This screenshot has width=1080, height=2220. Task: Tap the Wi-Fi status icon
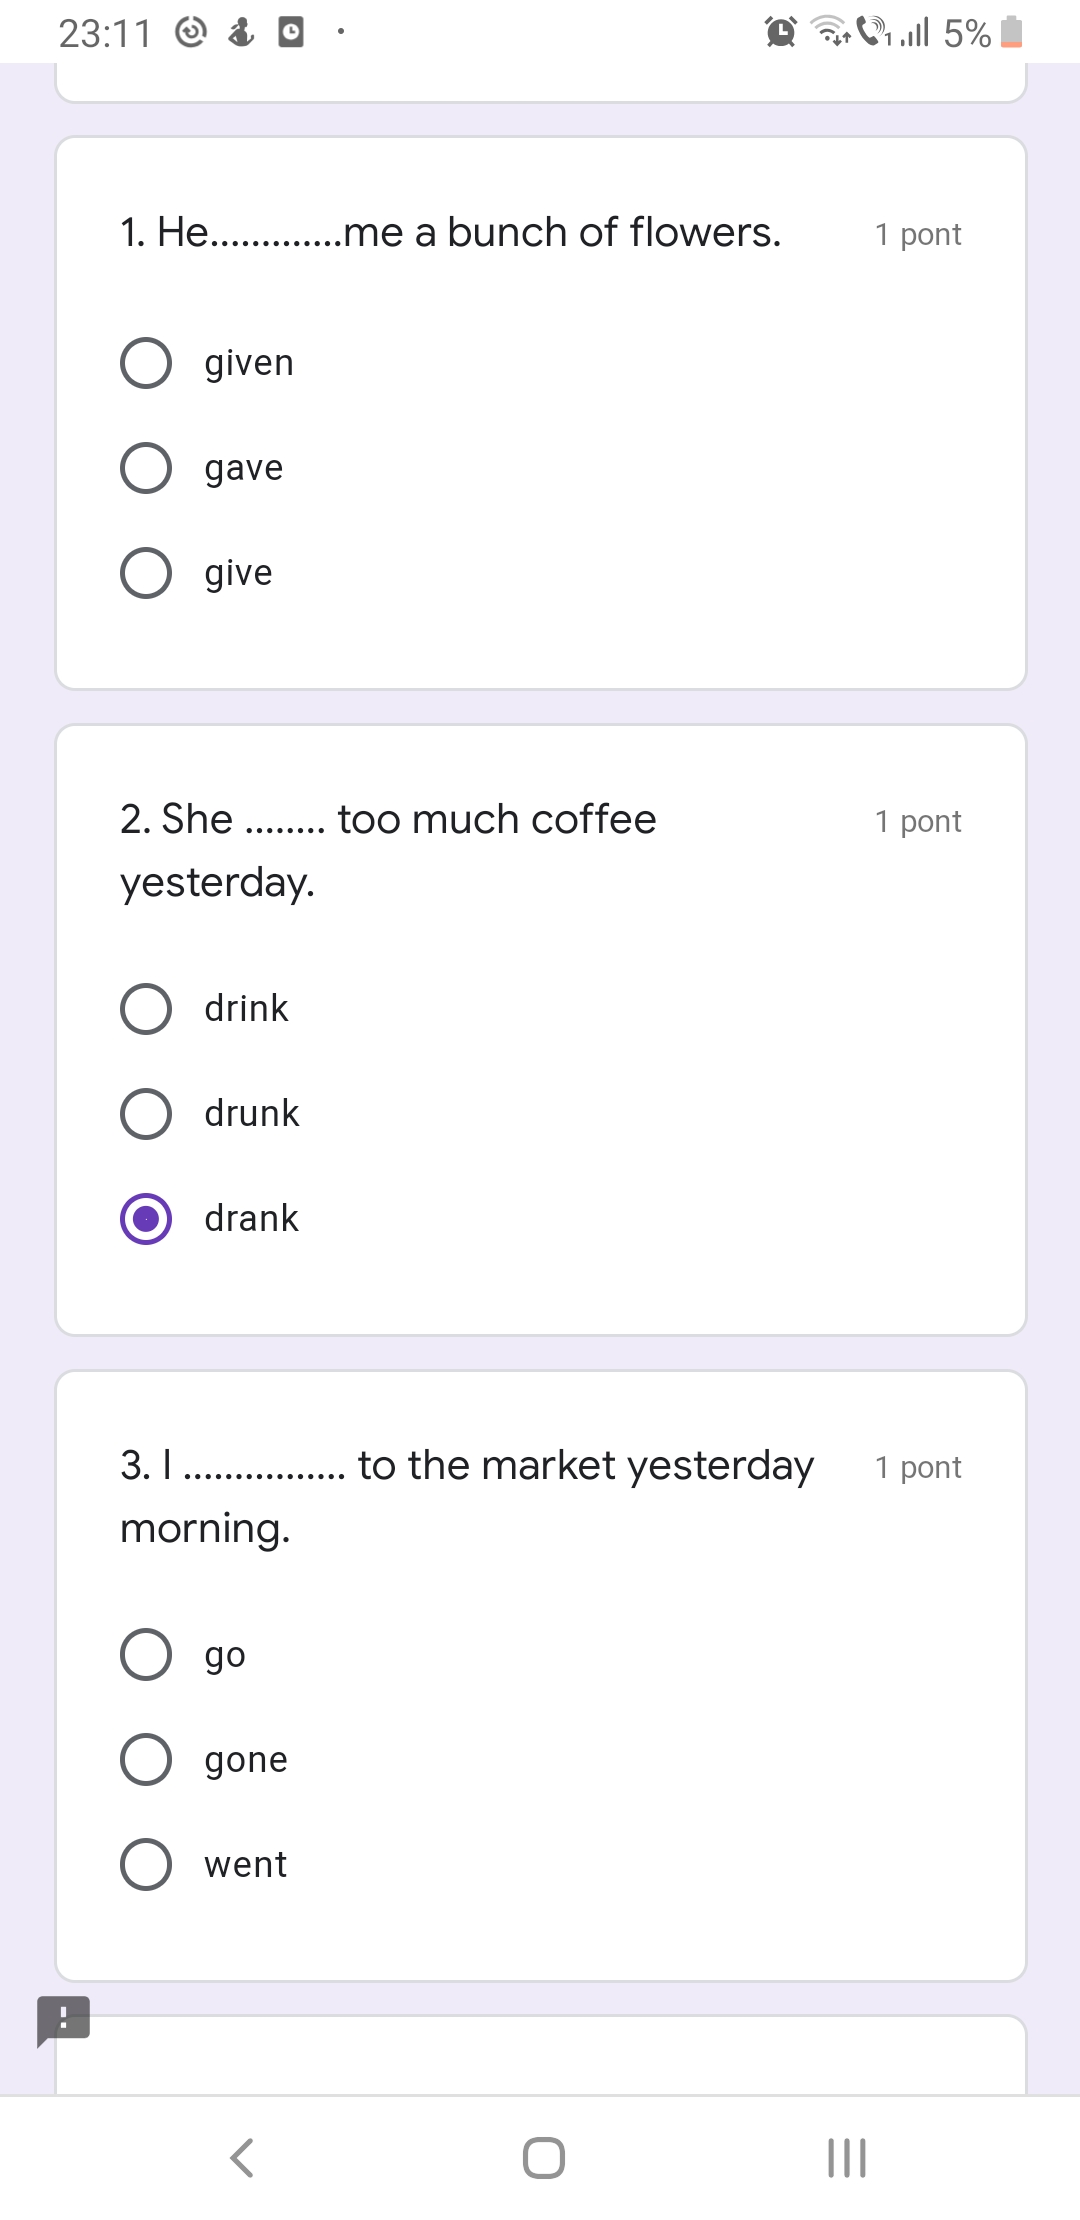click(x=829, y=33)
